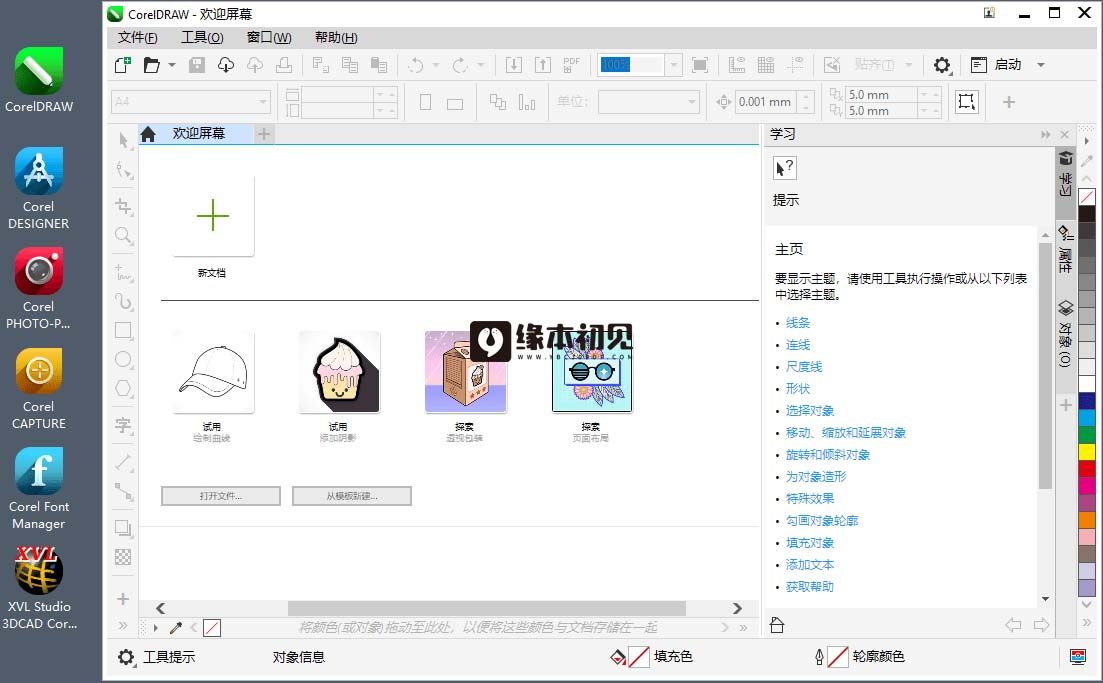Viewport: 1103px width, 683px height.
Task: Expand the color palette overflow chevron
Action: [1087, 623]
